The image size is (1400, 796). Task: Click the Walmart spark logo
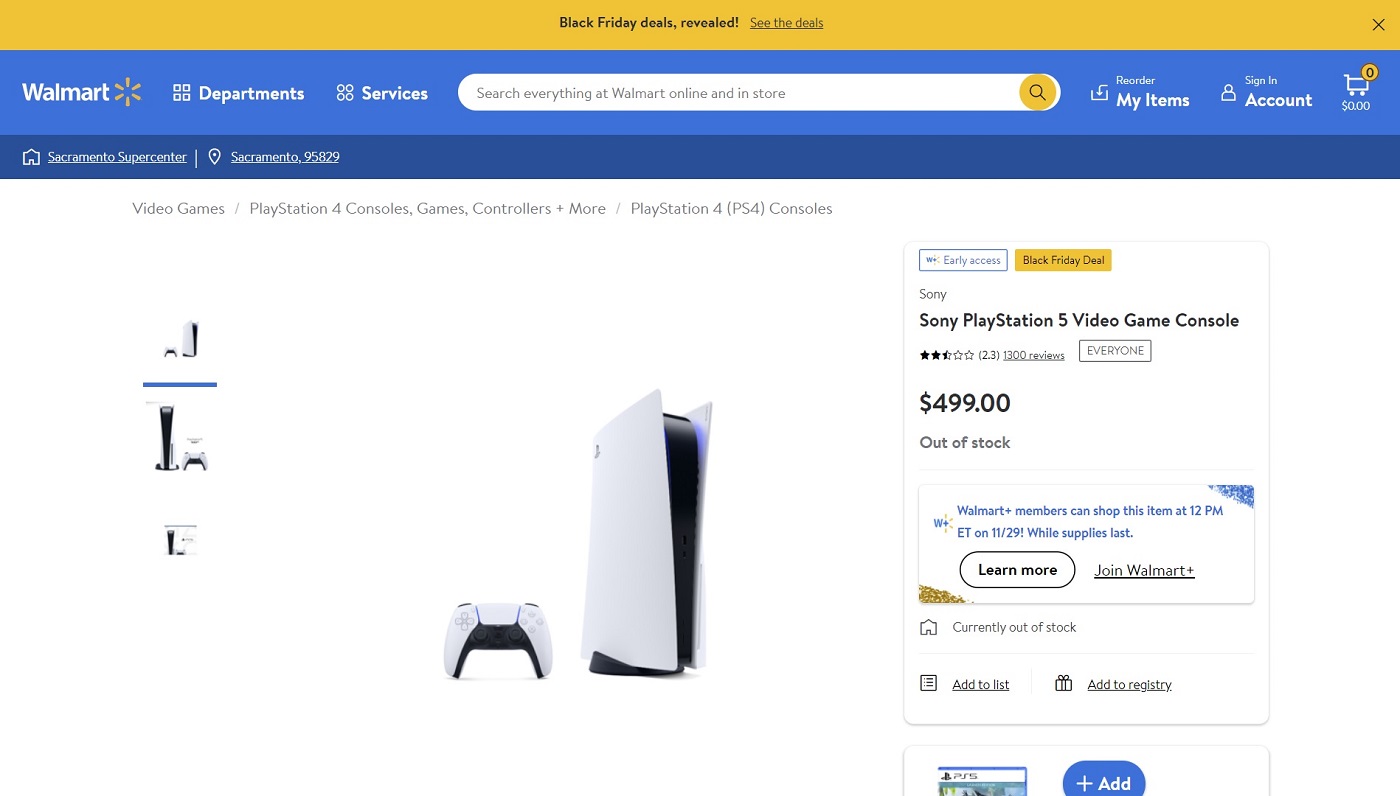pos(128,93)
